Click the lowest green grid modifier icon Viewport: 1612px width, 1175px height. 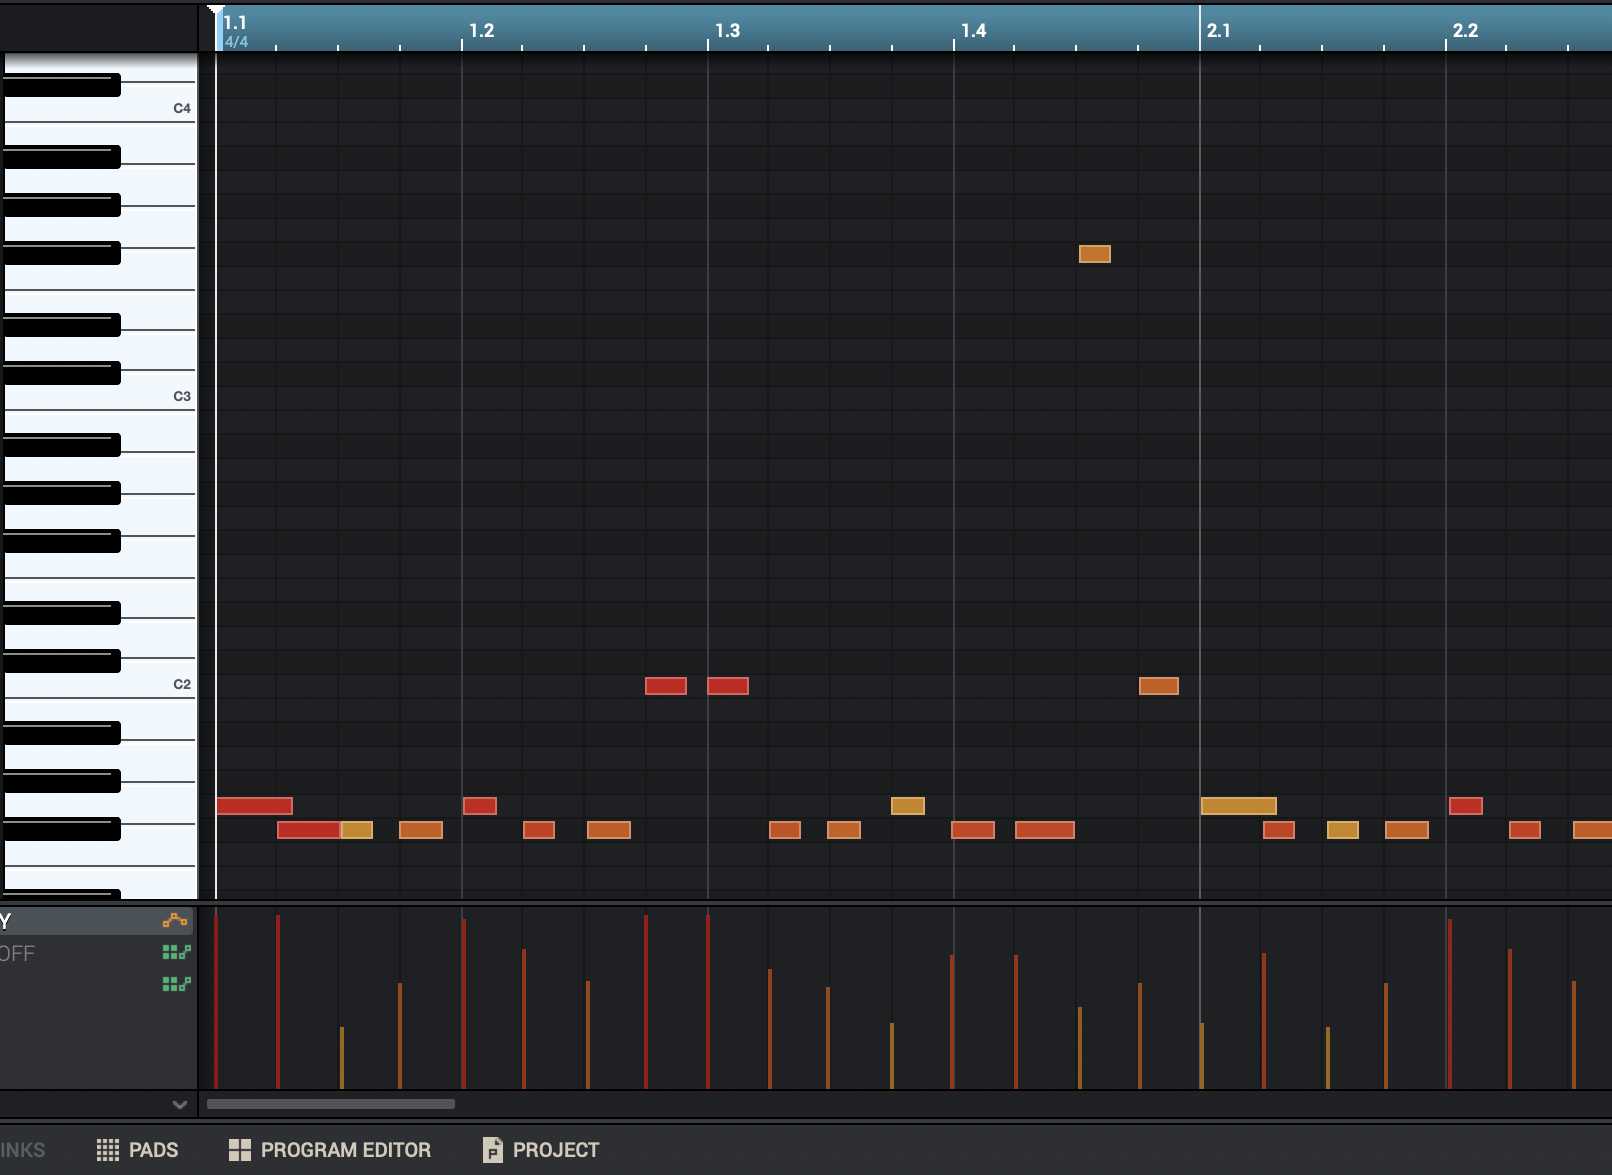pos(176,984)
